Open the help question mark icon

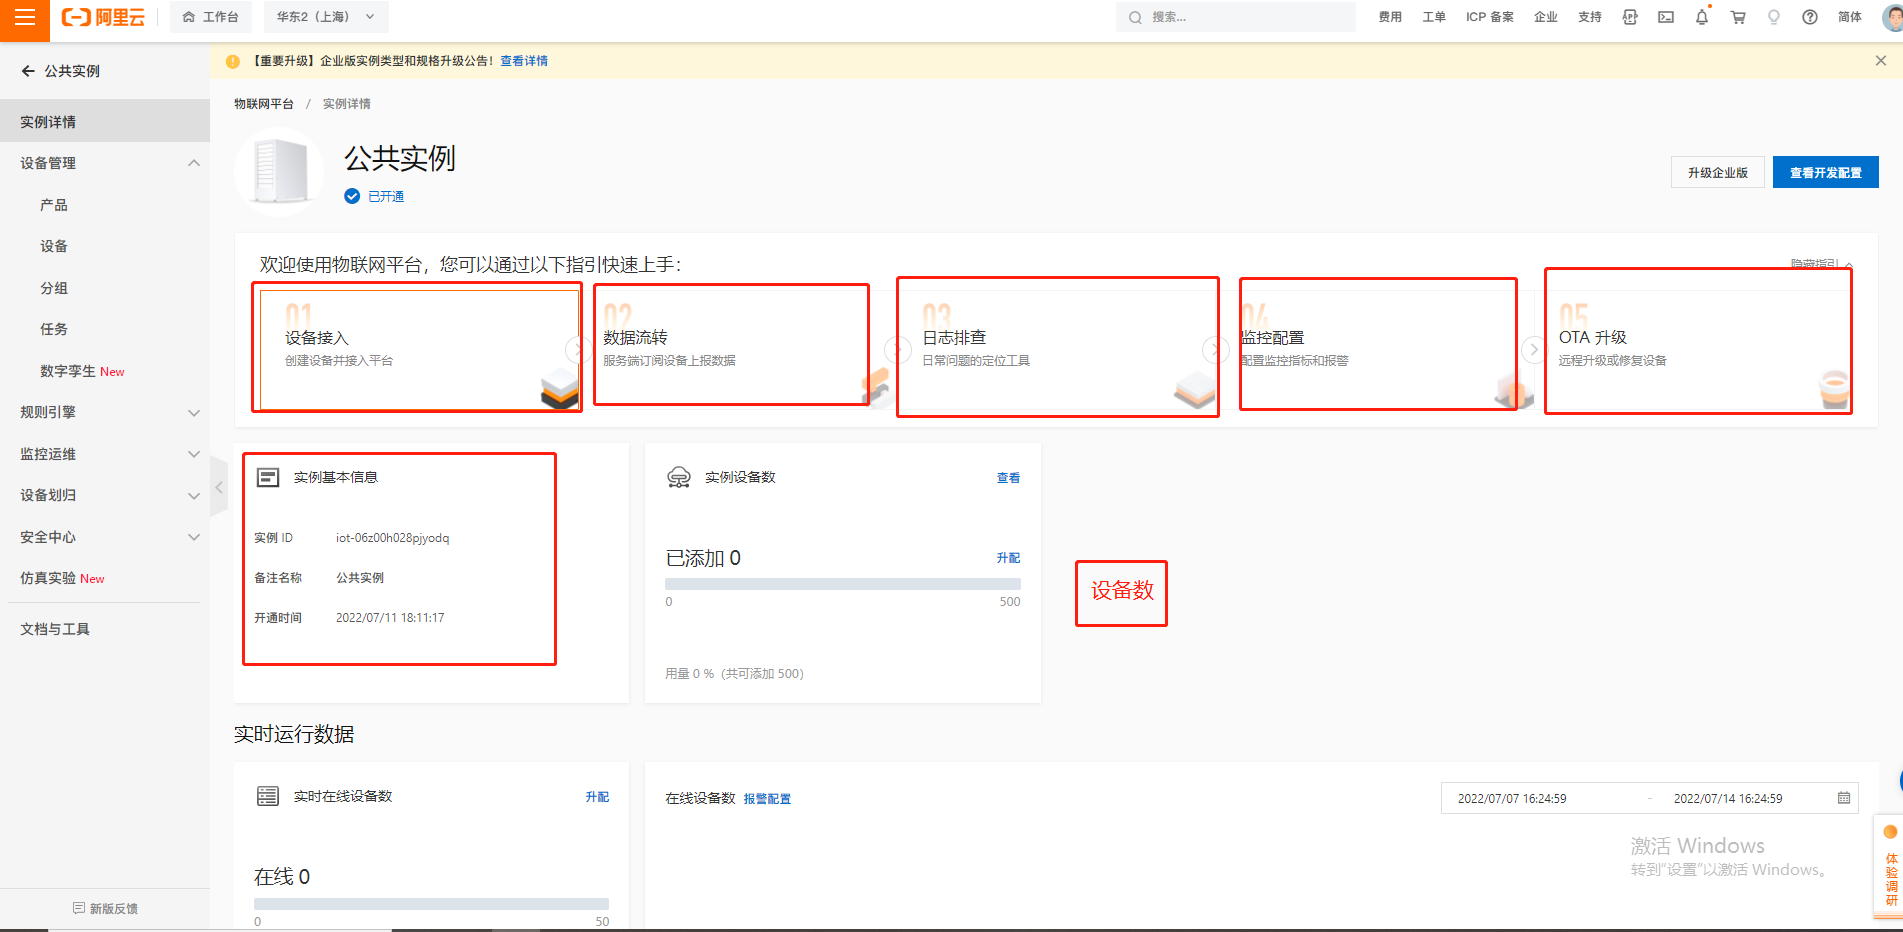[x=1810, y=17]
